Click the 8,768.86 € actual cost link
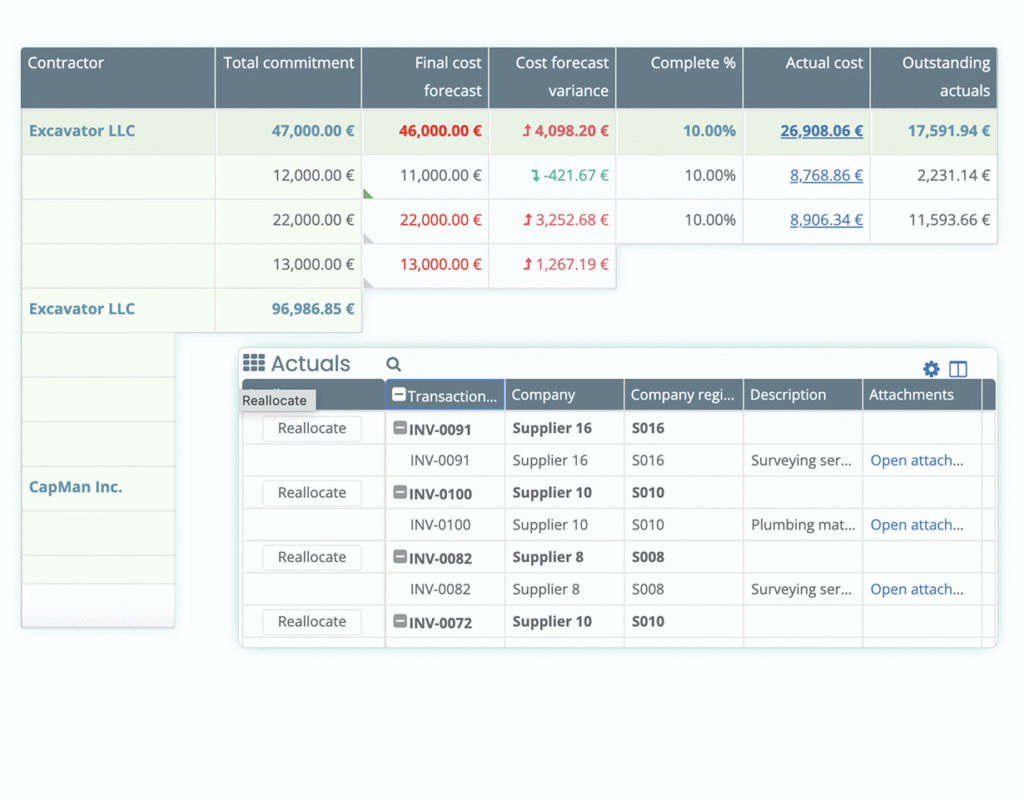Viewport: 1024px width, 801px height. [x=826, y=175]
